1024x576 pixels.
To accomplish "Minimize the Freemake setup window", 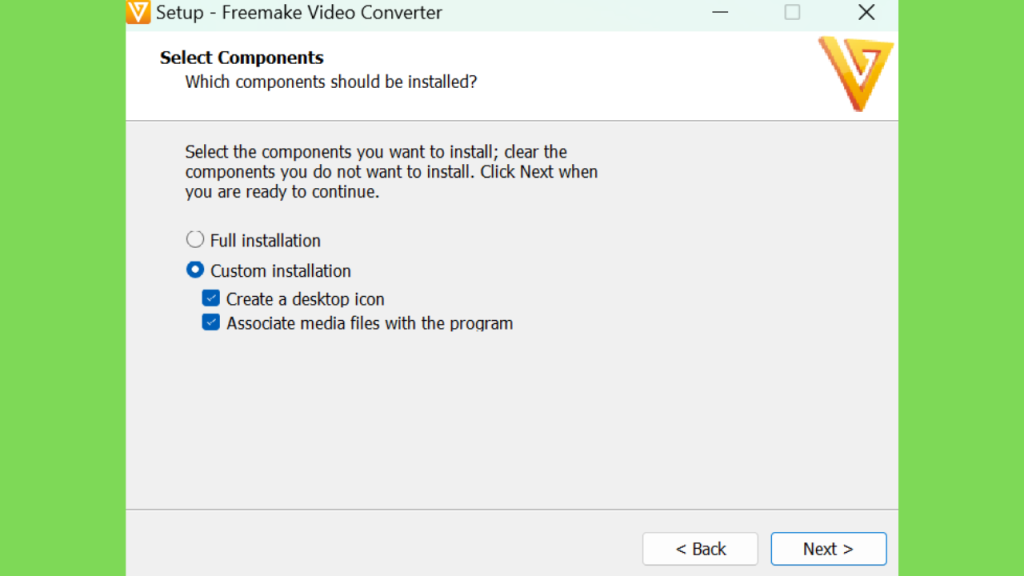I will (x=720, y=12).
